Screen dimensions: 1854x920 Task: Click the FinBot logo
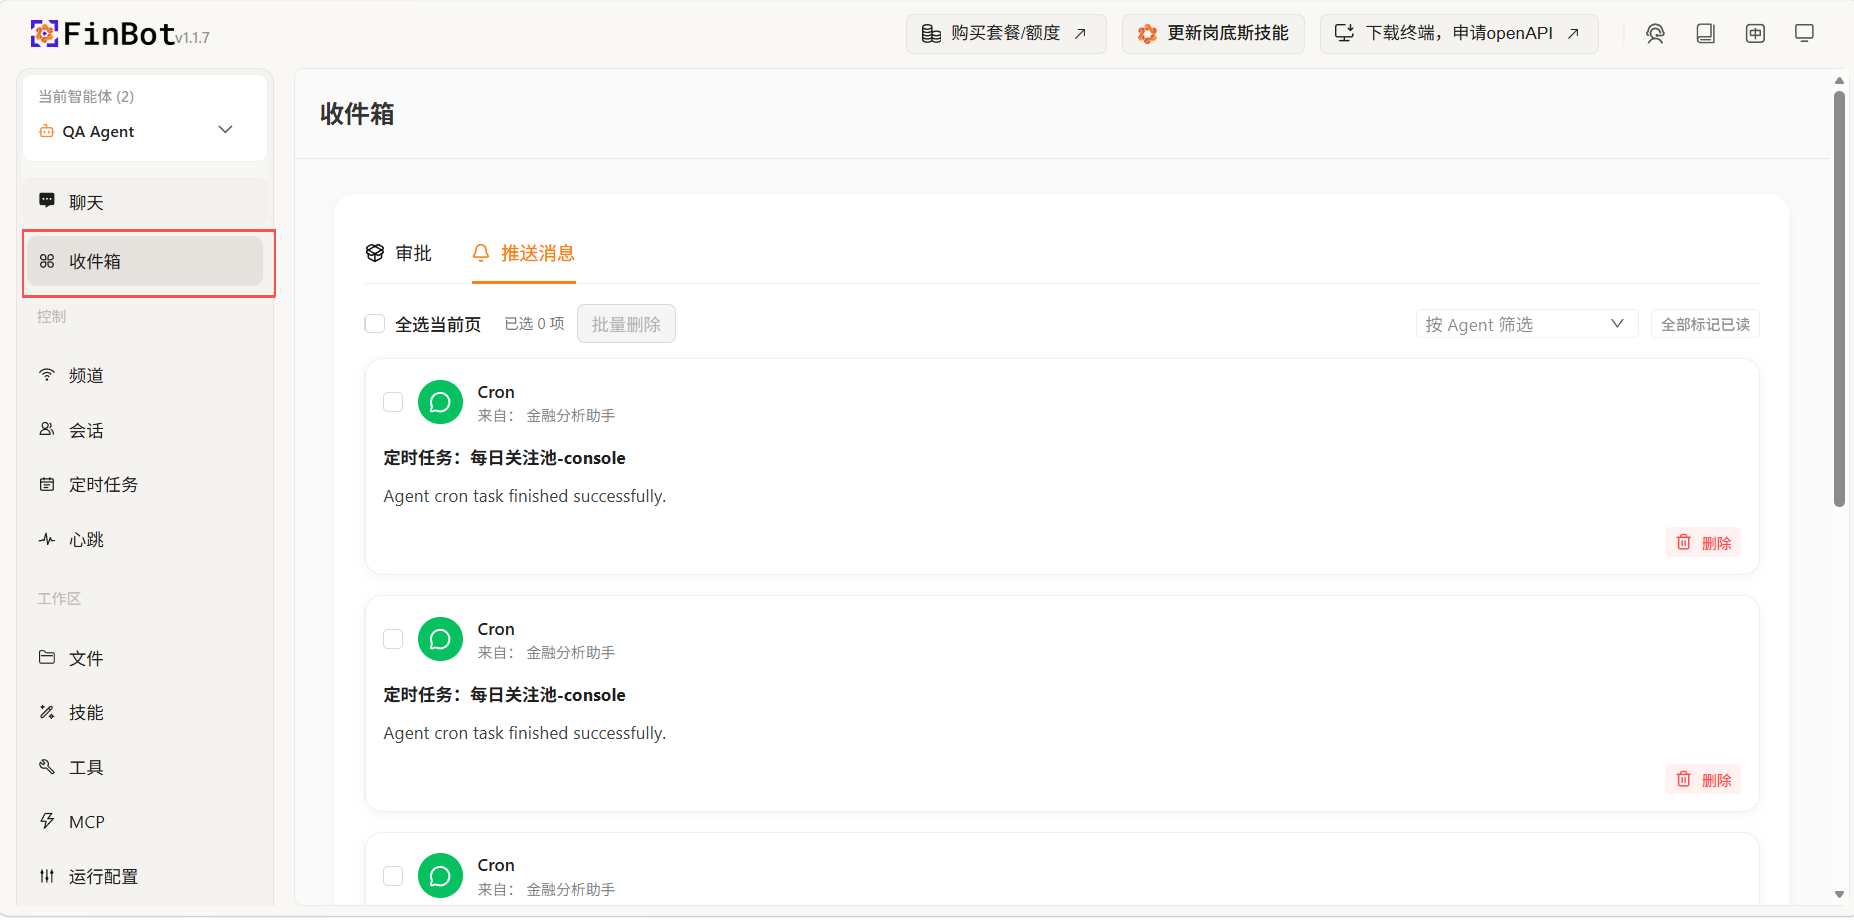pyautogui.click(x=103, y=34)
